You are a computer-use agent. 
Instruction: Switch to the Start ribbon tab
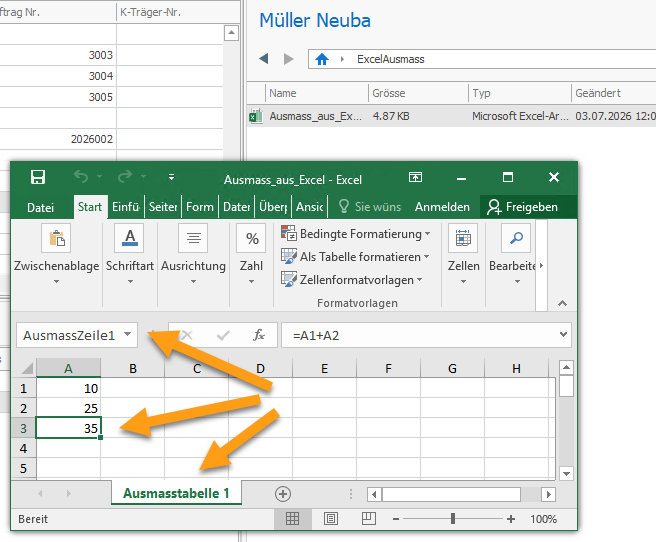pyautogui.click(x=90, y=207)
